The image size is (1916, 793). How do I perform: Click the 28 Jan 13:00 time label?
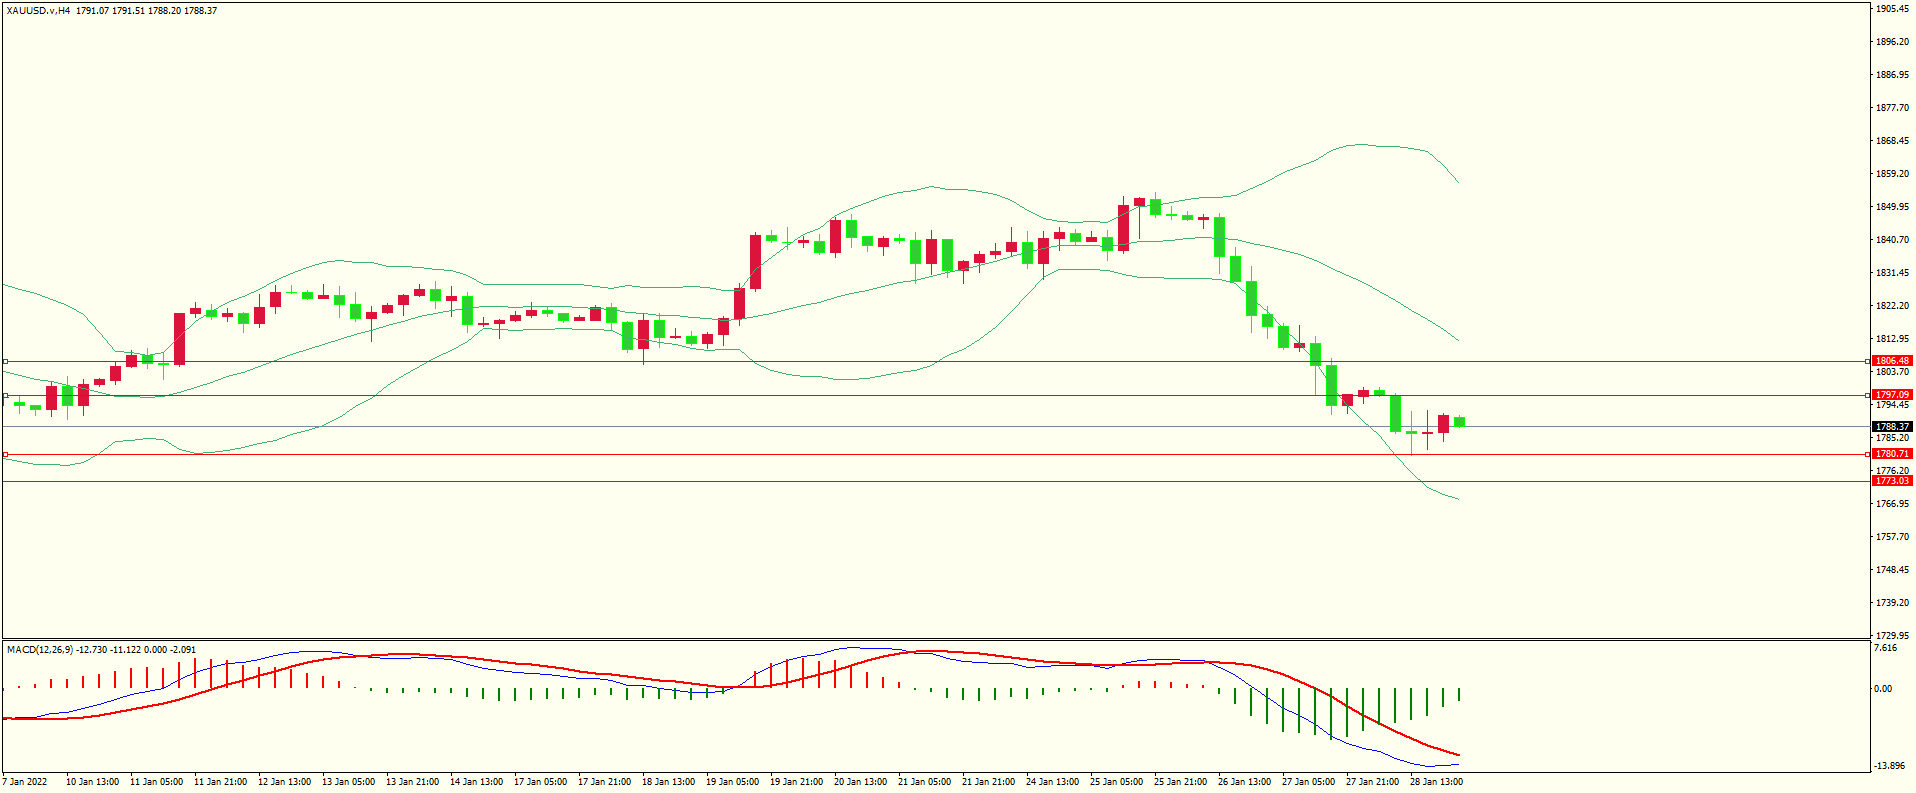coord(1436,782)
